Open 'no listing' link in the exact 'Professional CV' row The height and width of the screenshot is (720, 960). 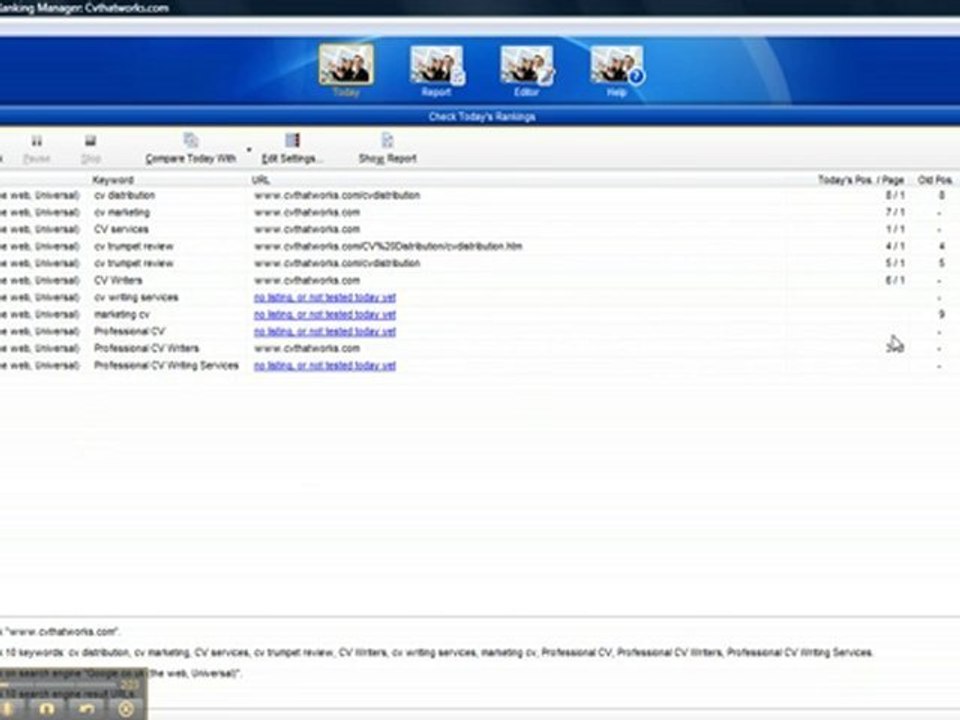pos(325,332)
